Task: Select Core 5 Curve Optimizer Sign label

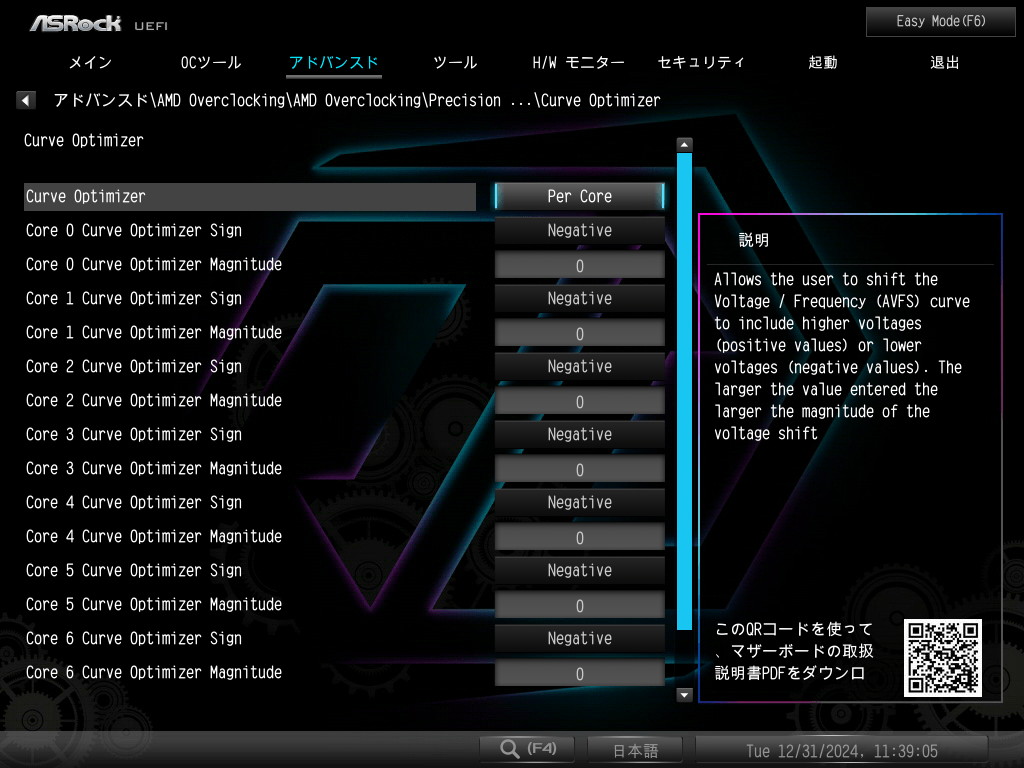Action: coord(134,570)
